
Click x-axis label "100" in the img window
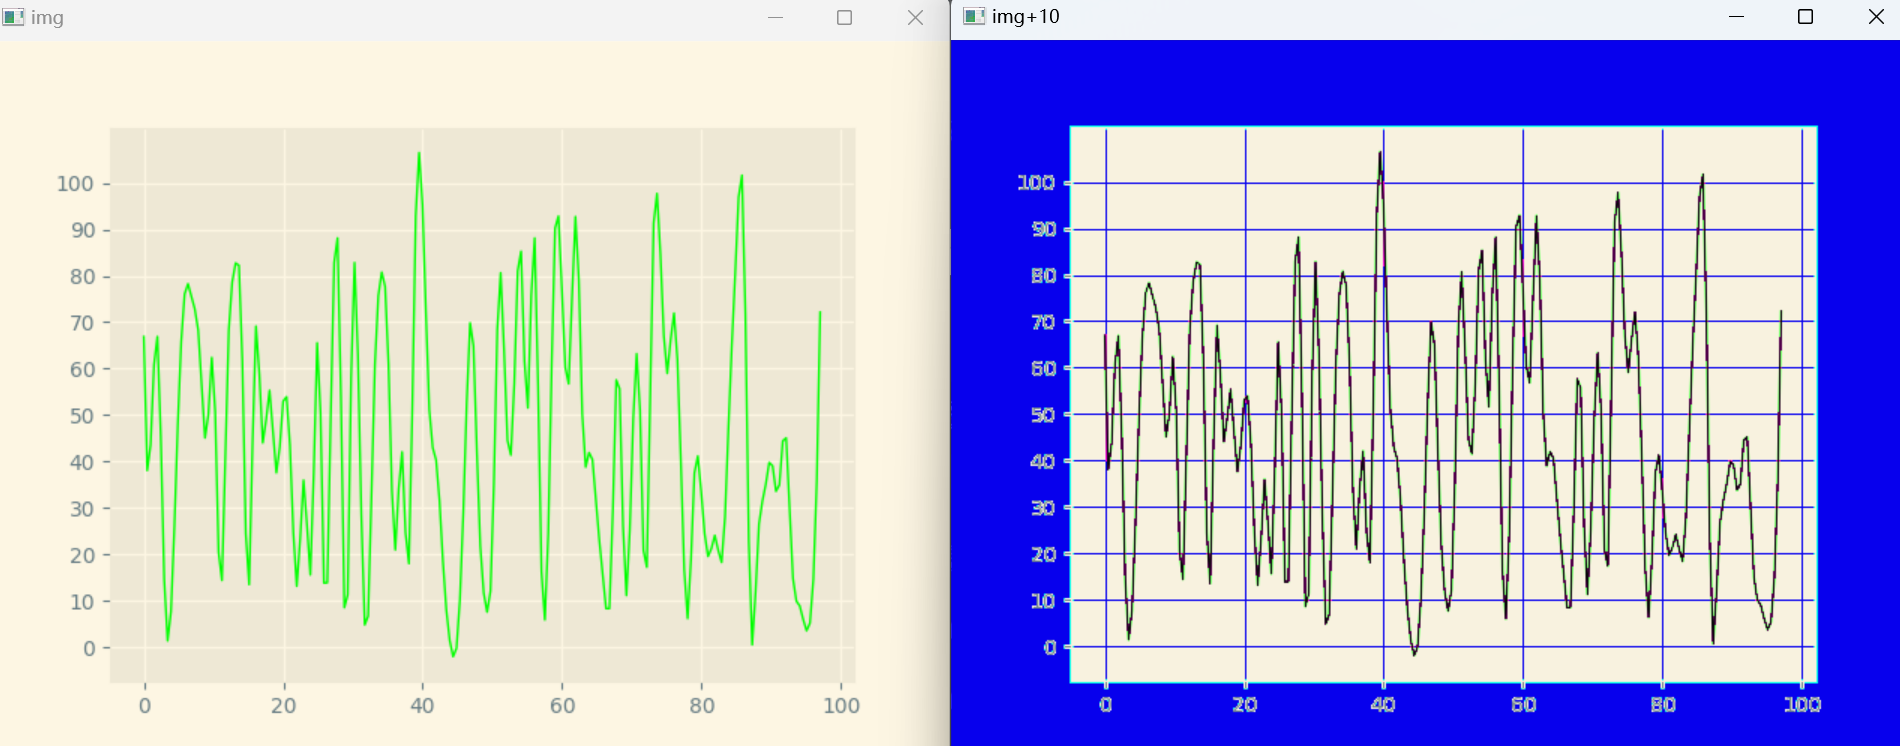click(x=841, y=706)
